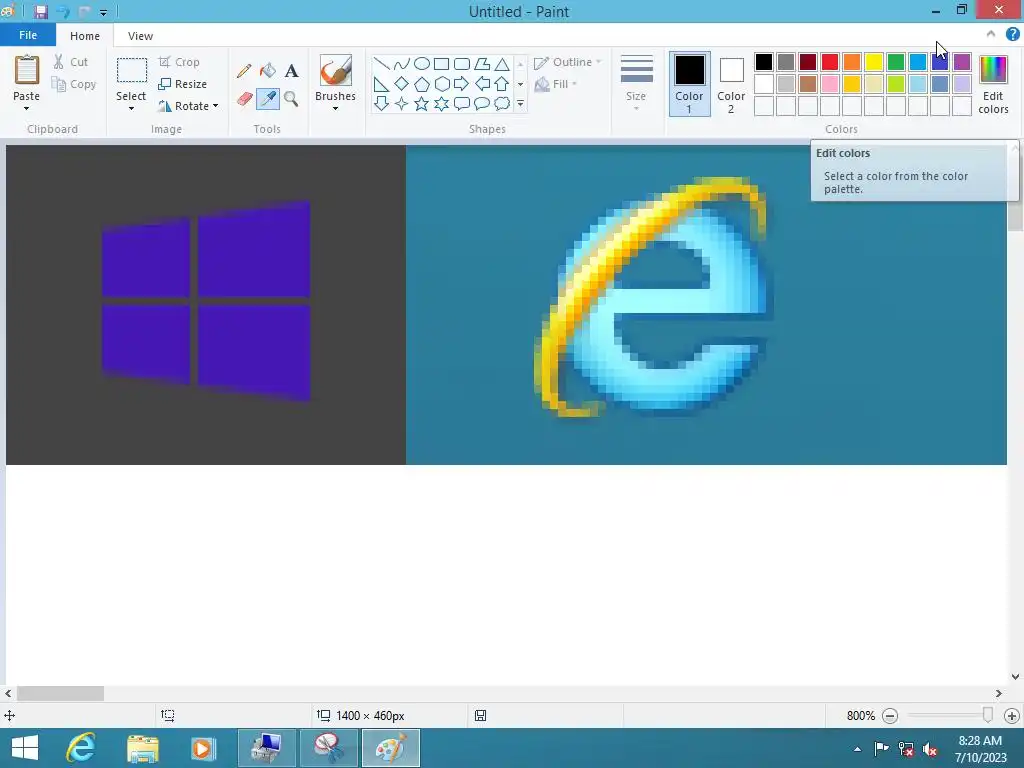Choose the Six-point star shape
The width and height of the screenshot is (1024, 768).
(441, 103)
